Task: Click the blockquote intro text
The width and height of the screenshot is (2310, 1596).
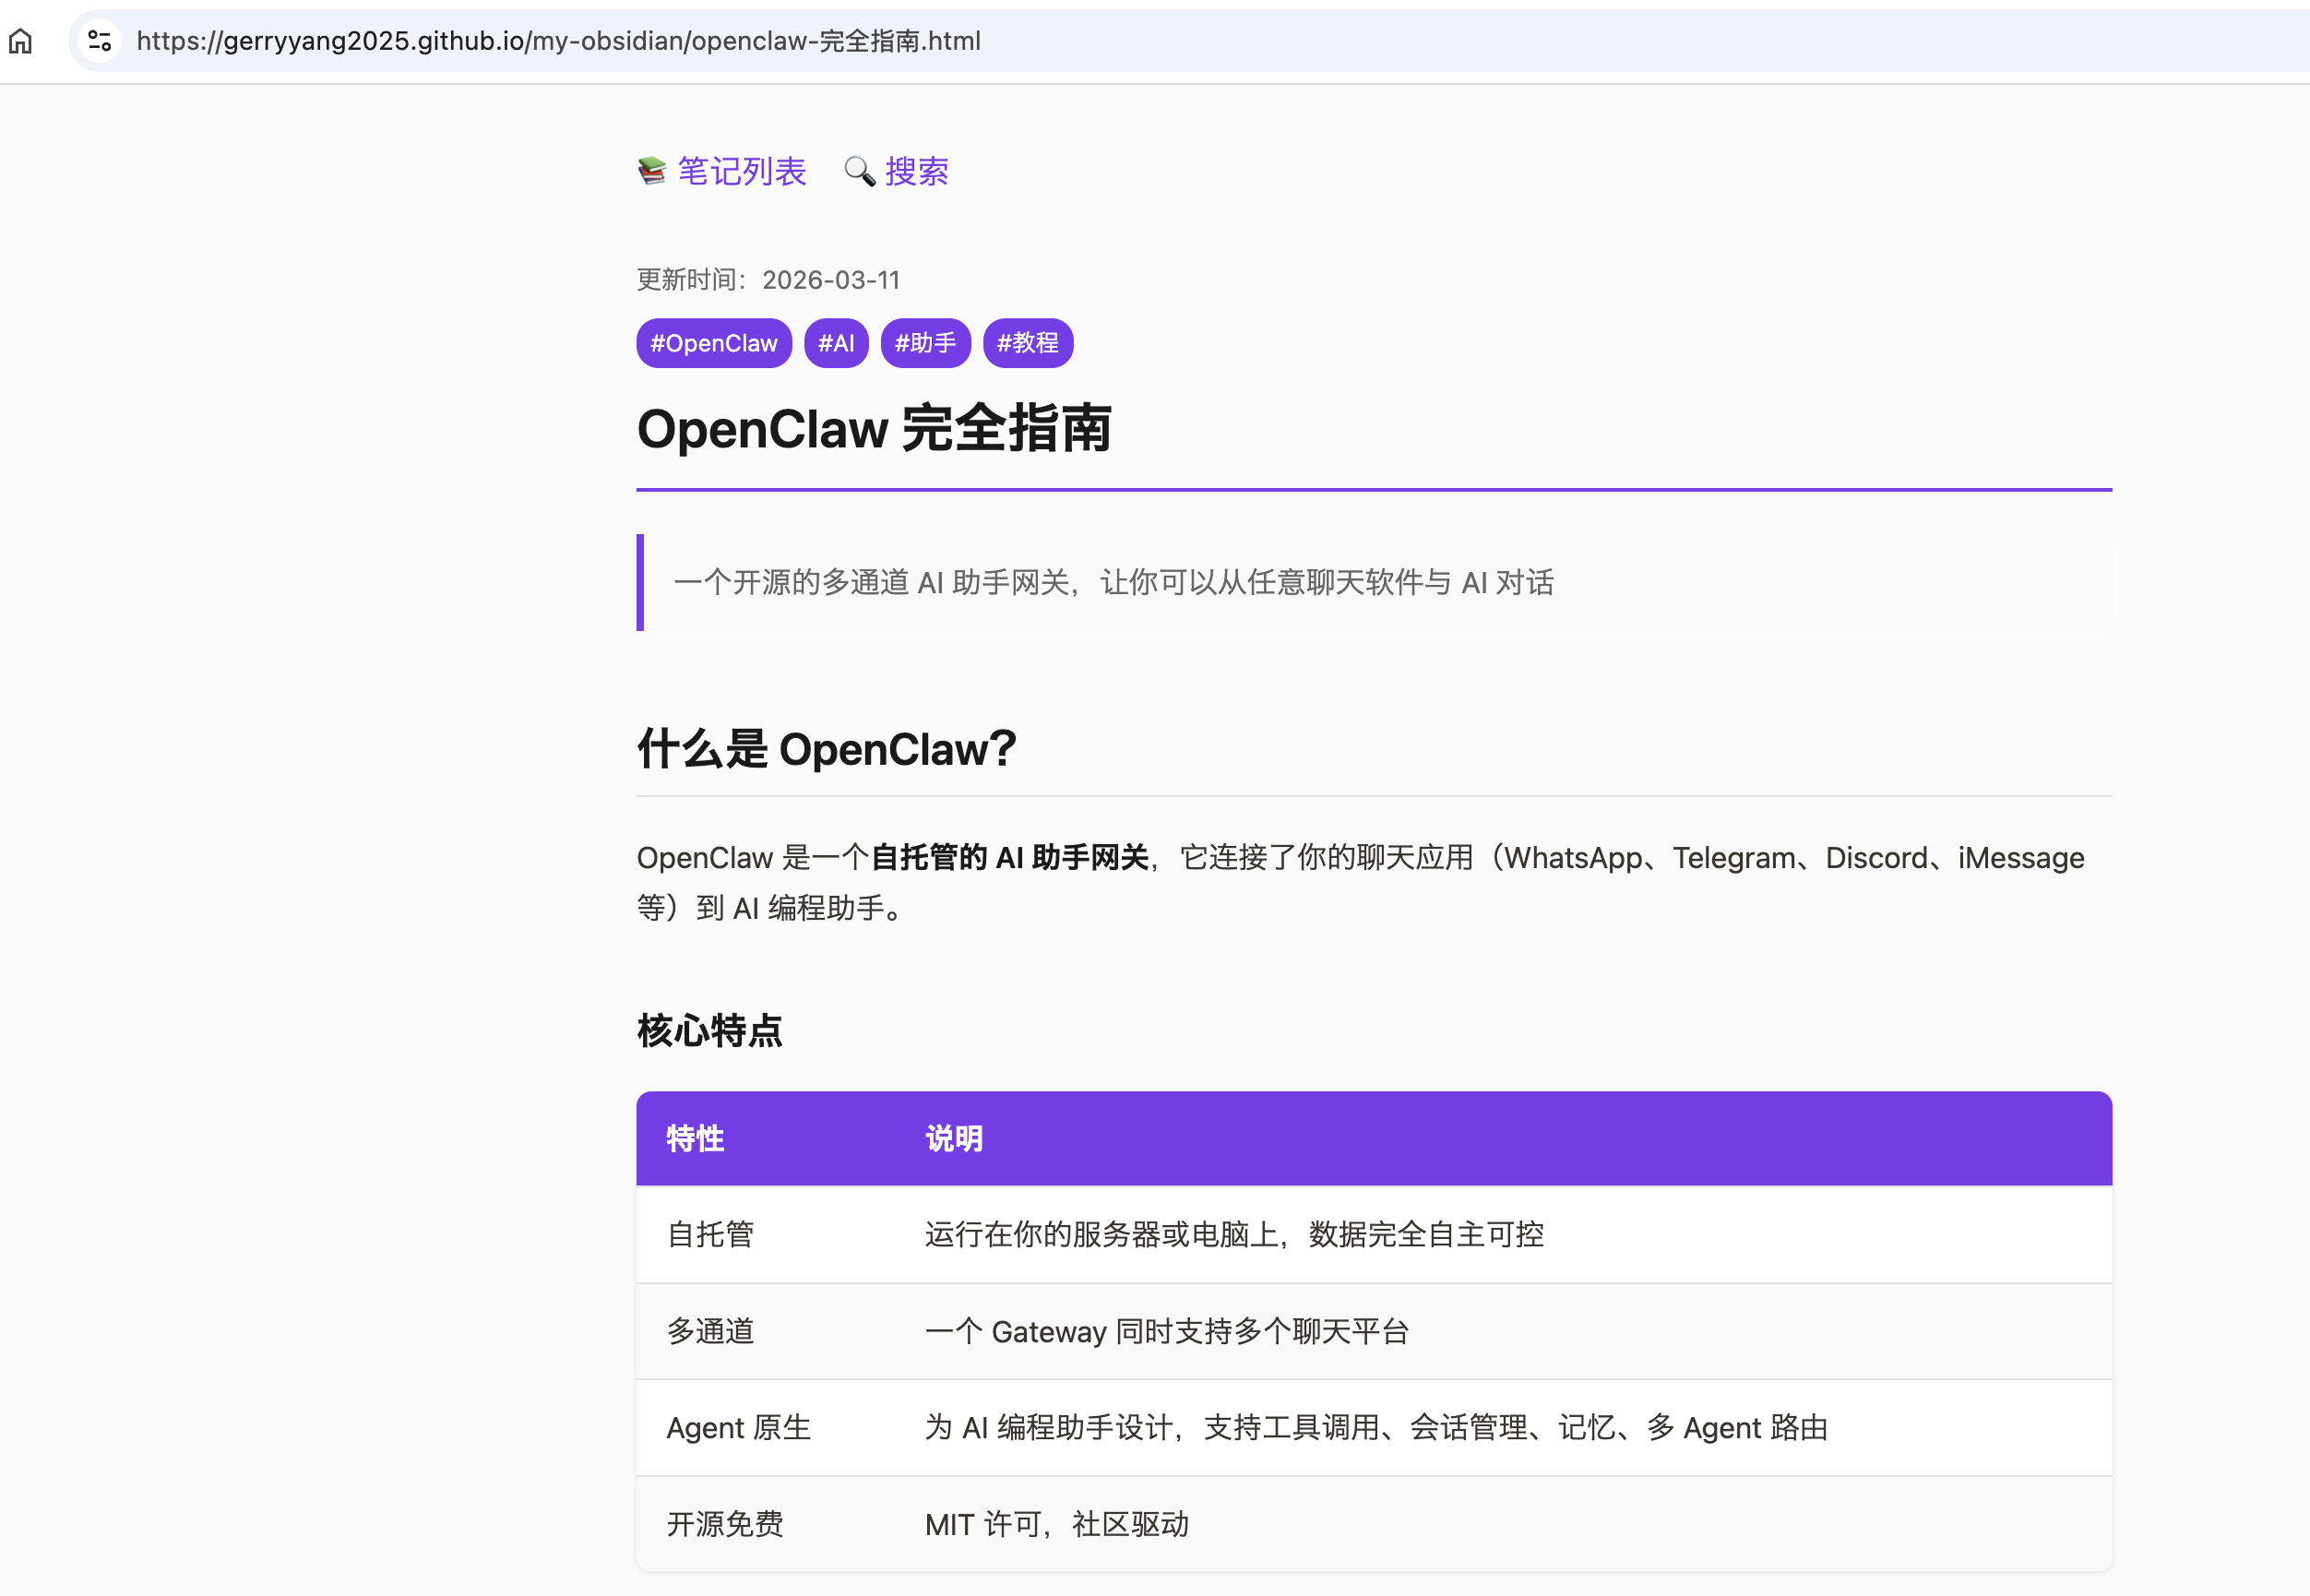Action: [1113, 582]
